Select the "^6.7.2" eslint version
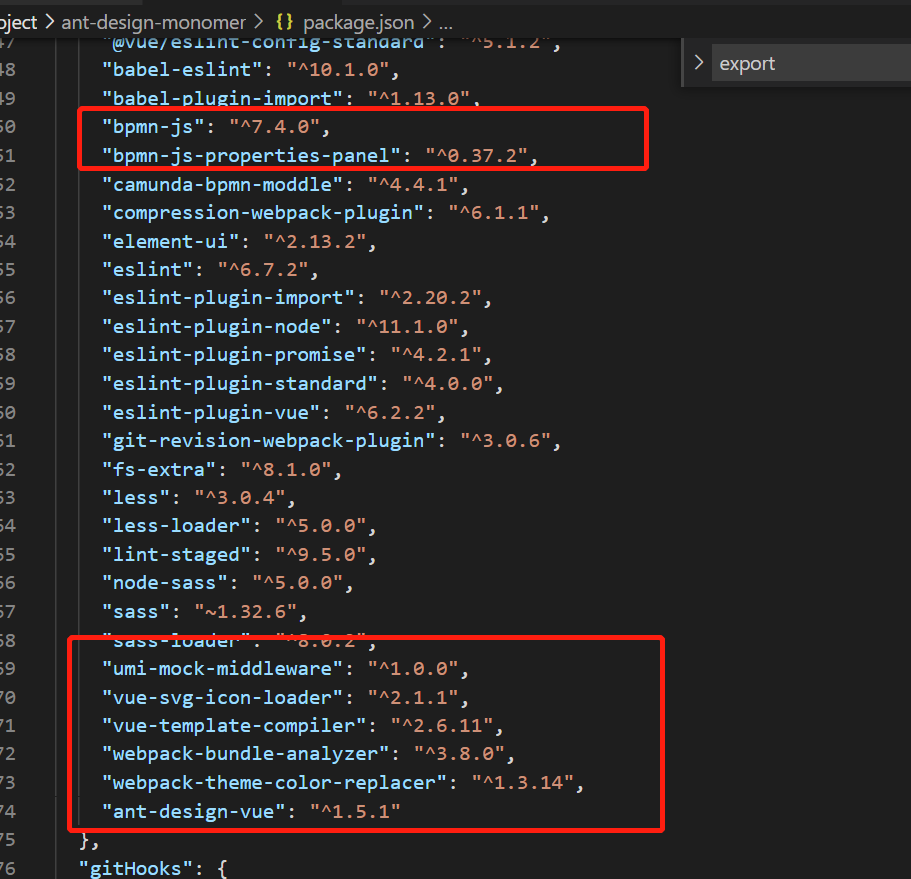This screenshot has height=879, width=911. [263, 270]
